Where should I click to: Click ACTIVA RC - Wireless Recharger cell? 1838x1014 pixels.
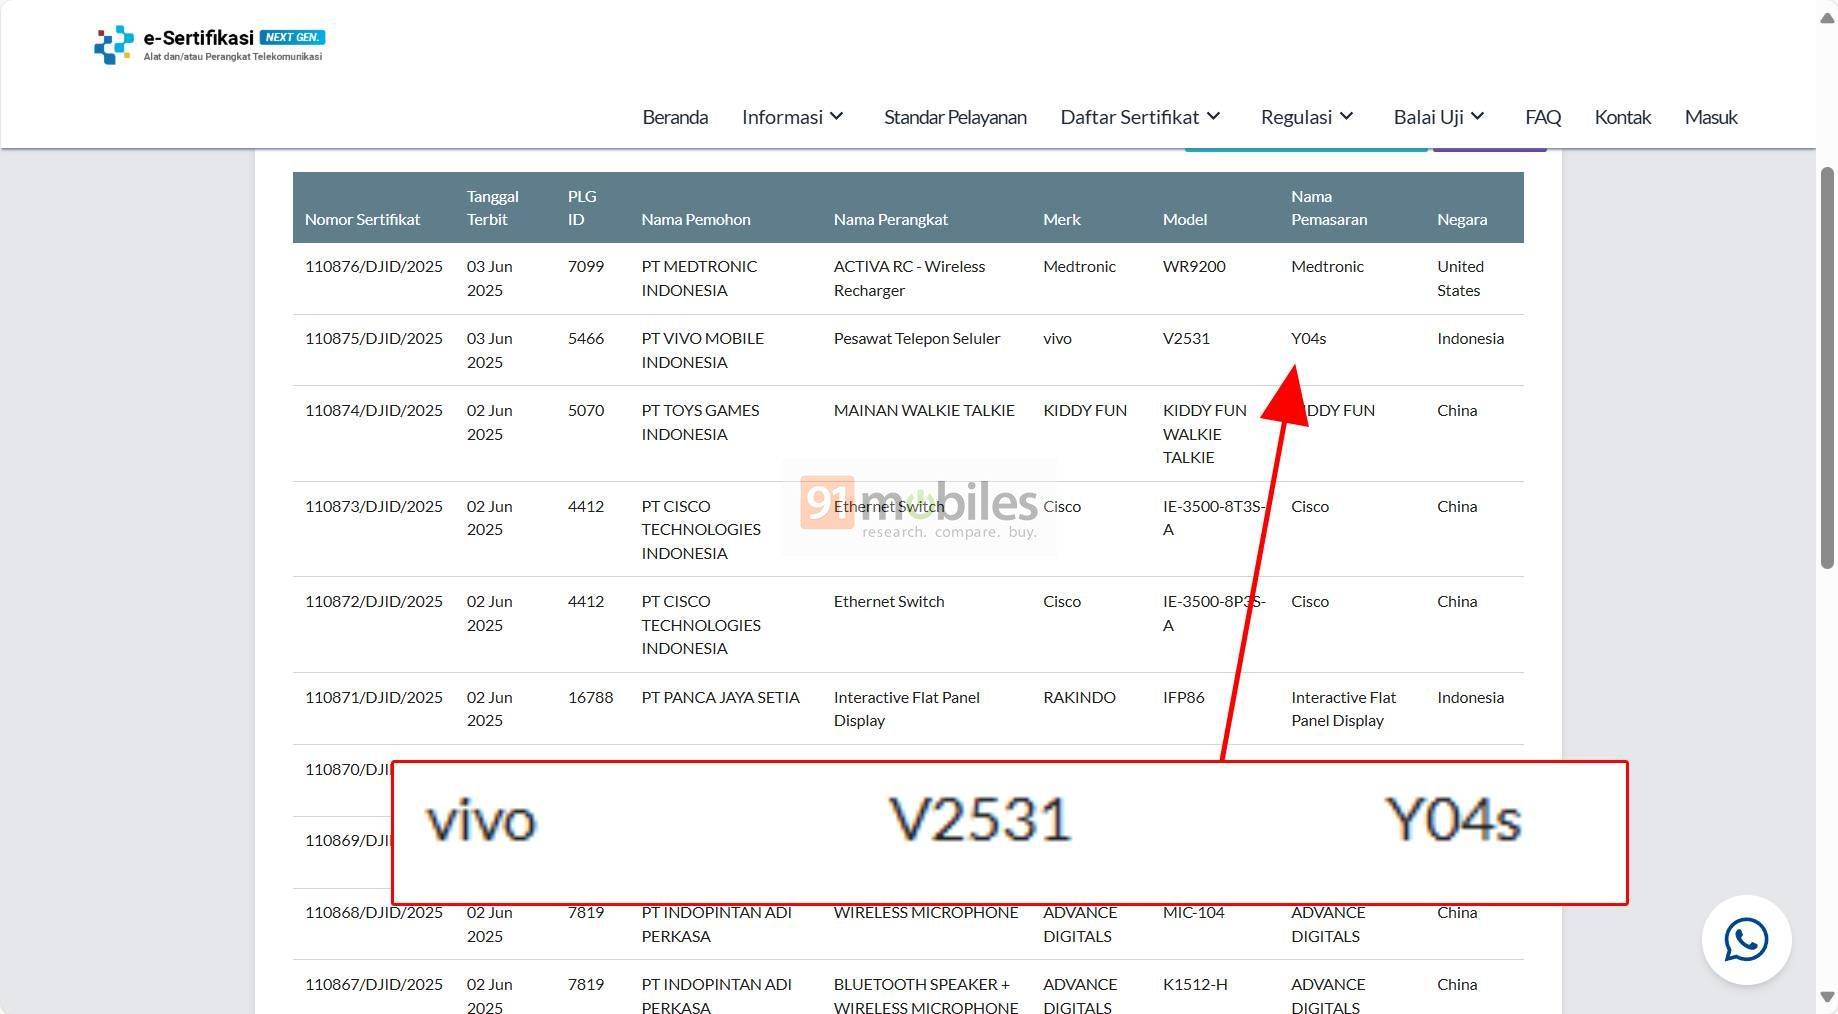tap(909, 278)
